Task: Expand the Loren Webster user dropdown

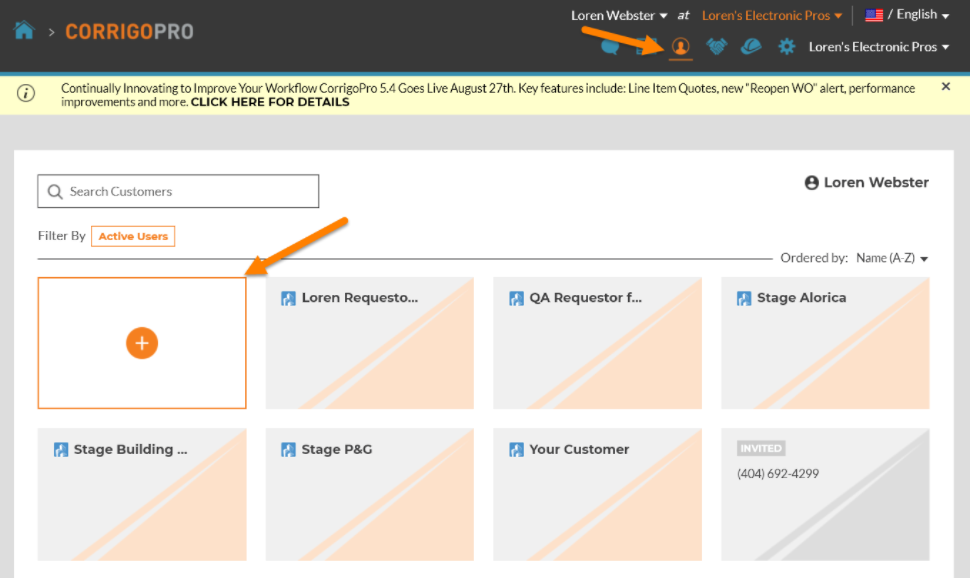Action: point(618,15)
